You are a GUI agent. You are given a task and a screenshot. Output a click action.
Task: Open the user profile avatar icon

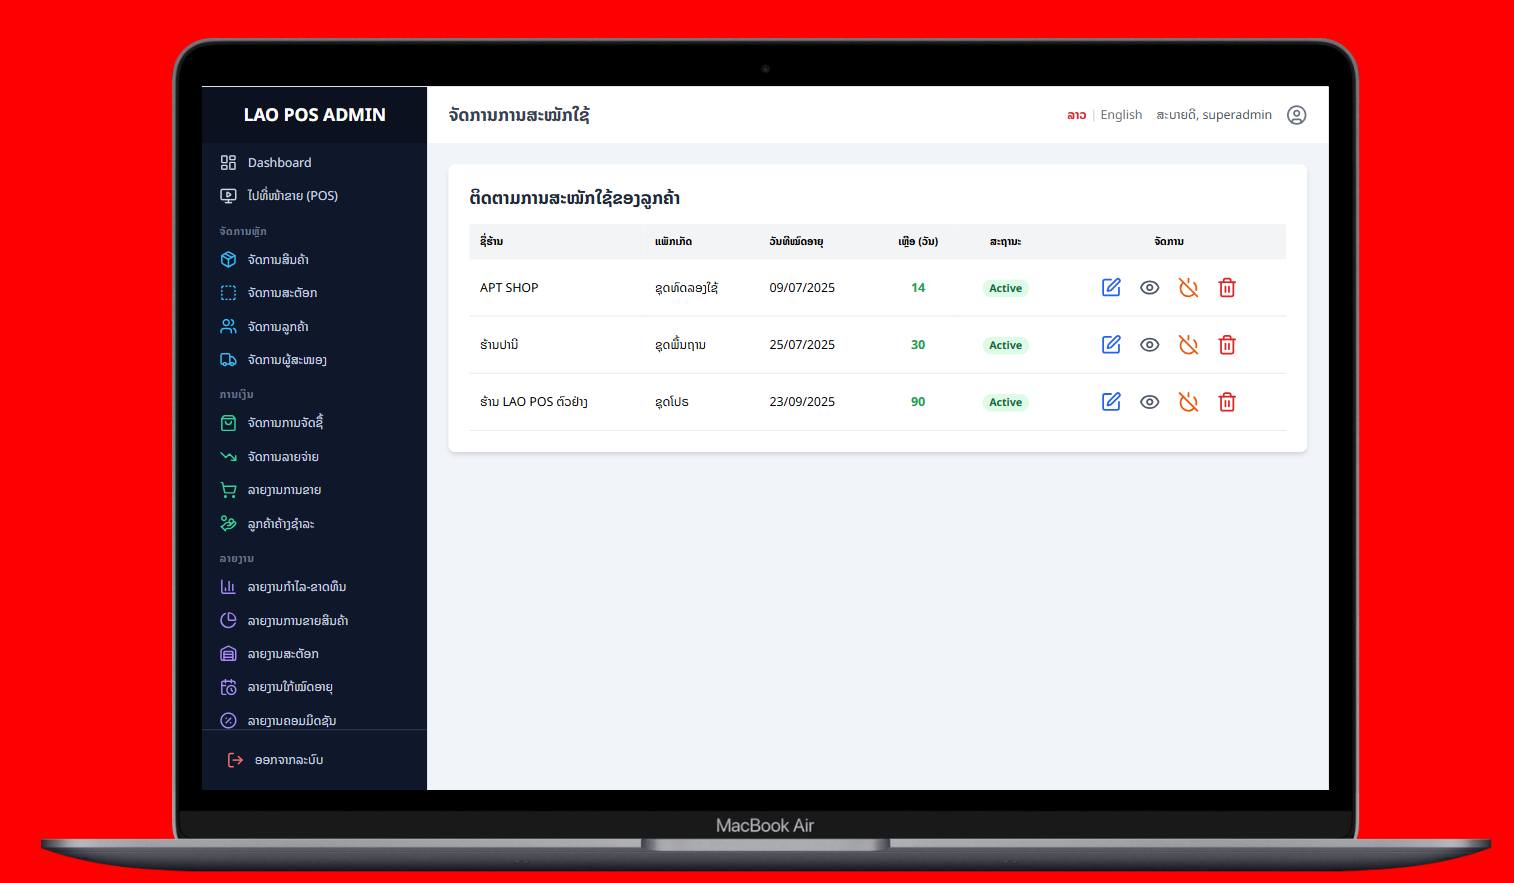click(x=1296, y=115)
